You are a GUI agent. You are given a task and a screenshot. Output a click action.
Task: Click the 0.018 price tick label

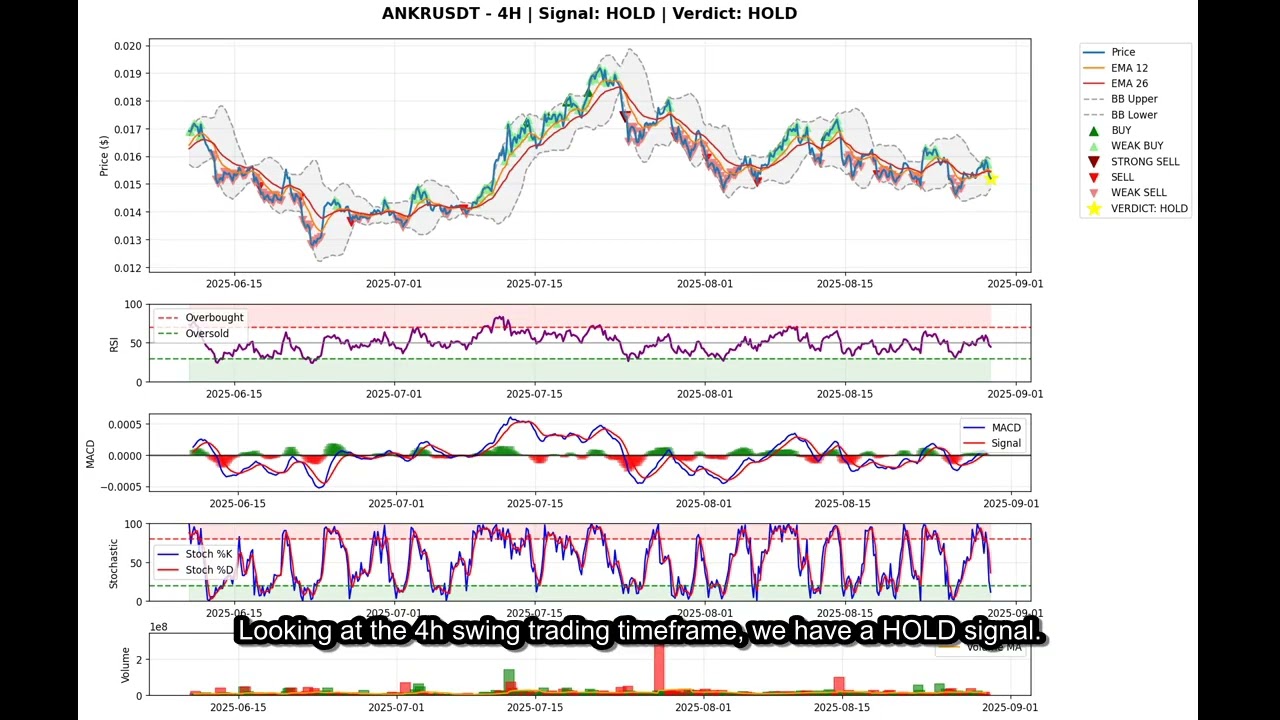(127, 102)
